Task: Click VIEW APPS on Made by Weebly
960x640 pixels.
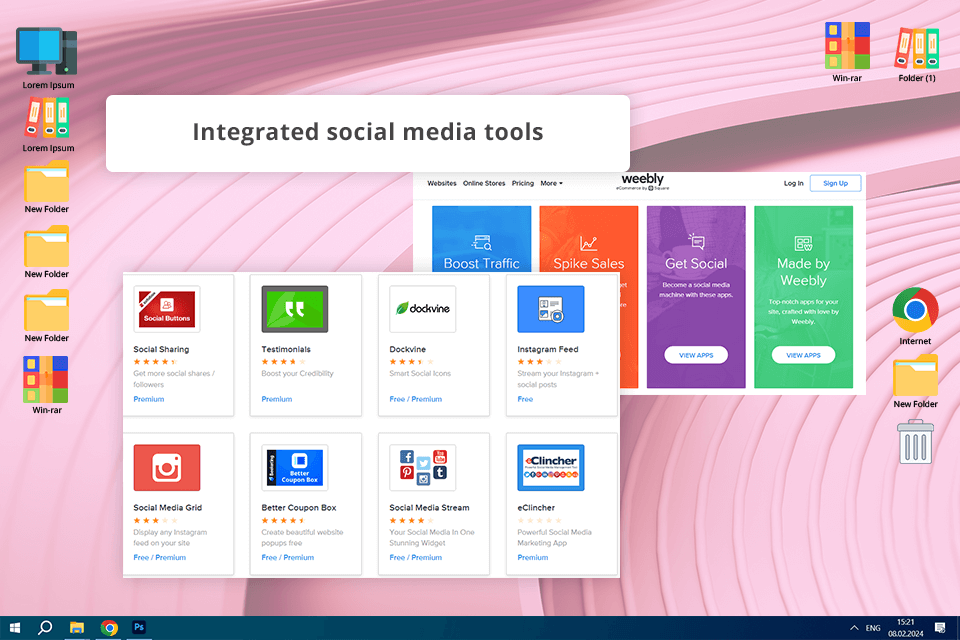Action: (x=803, y=355)
